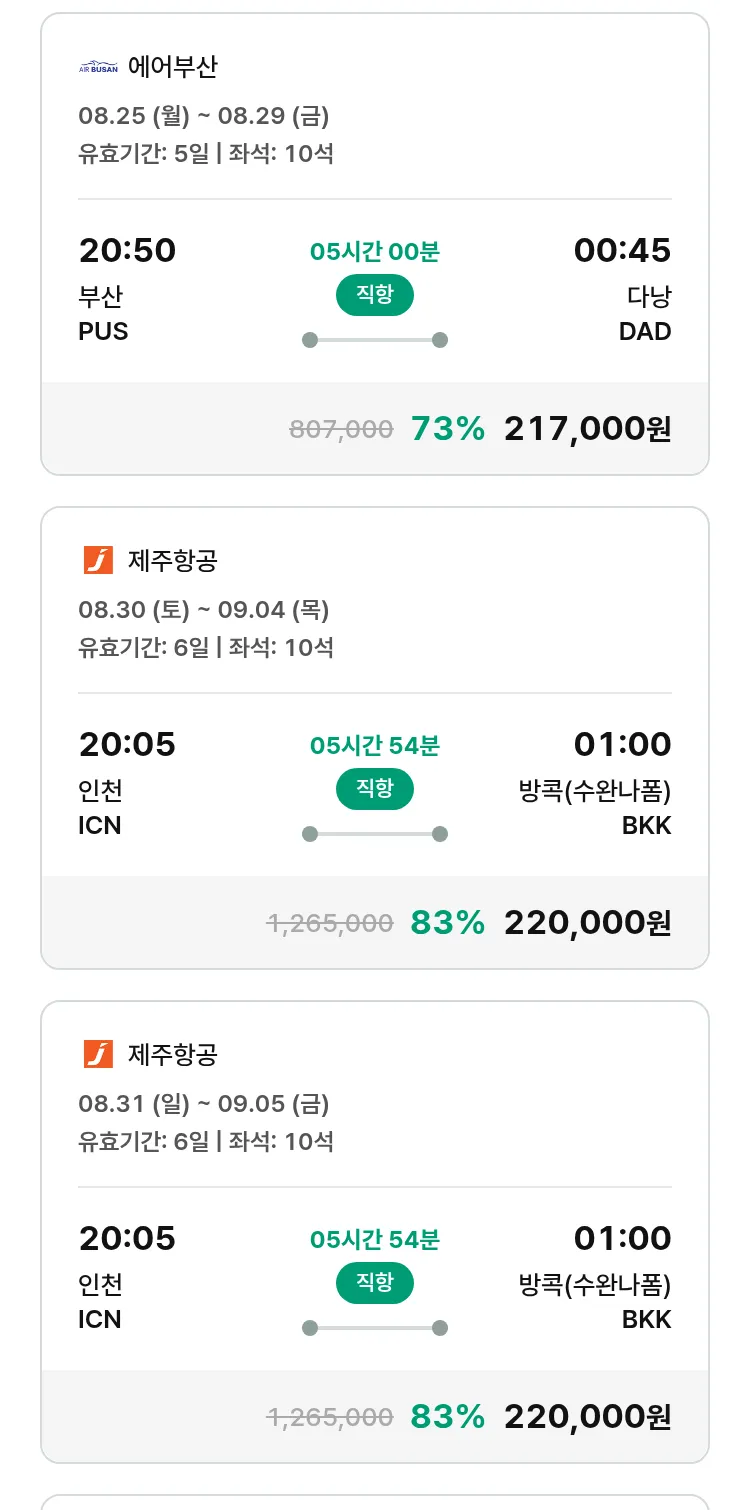750x1510 pixels.
Task: Click the 00:45 arrival time in Da Nang
Action: [x=622, y=250]
